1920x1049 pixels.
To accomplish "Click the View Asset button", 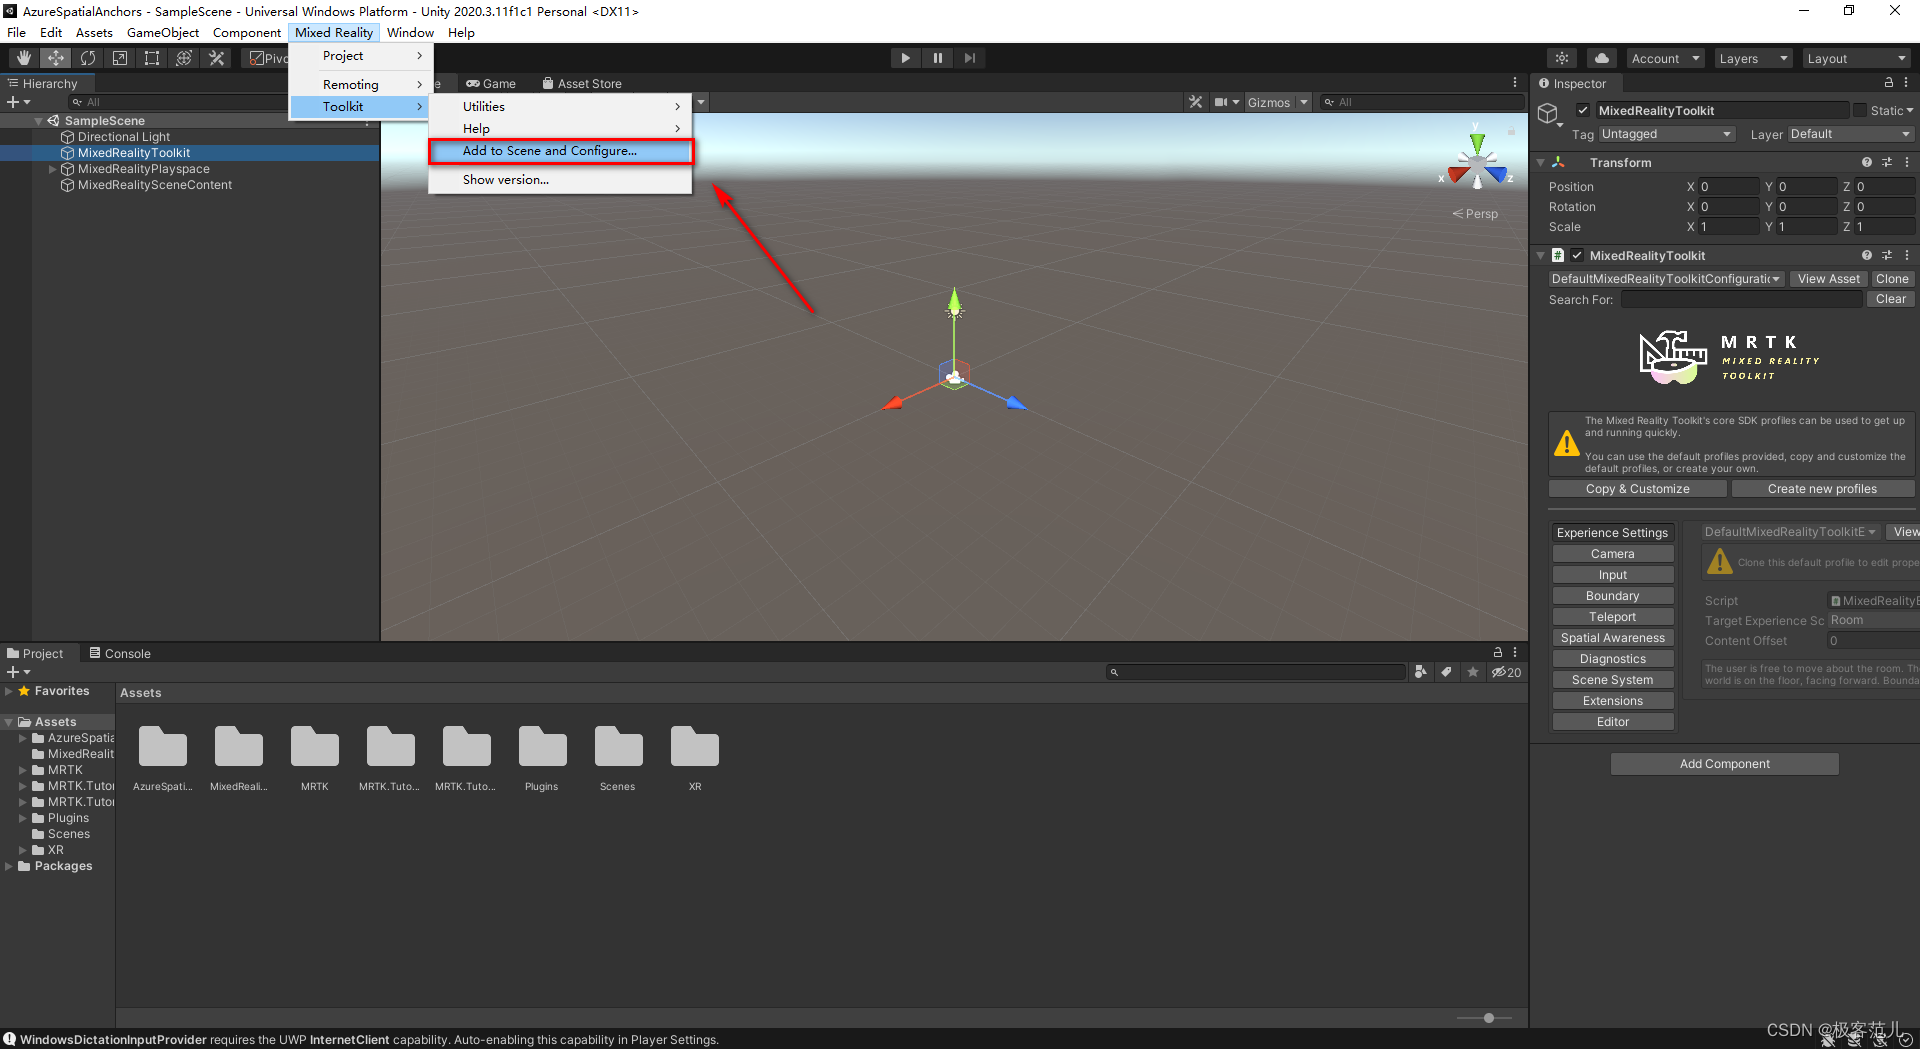I will click(1828, 279).
